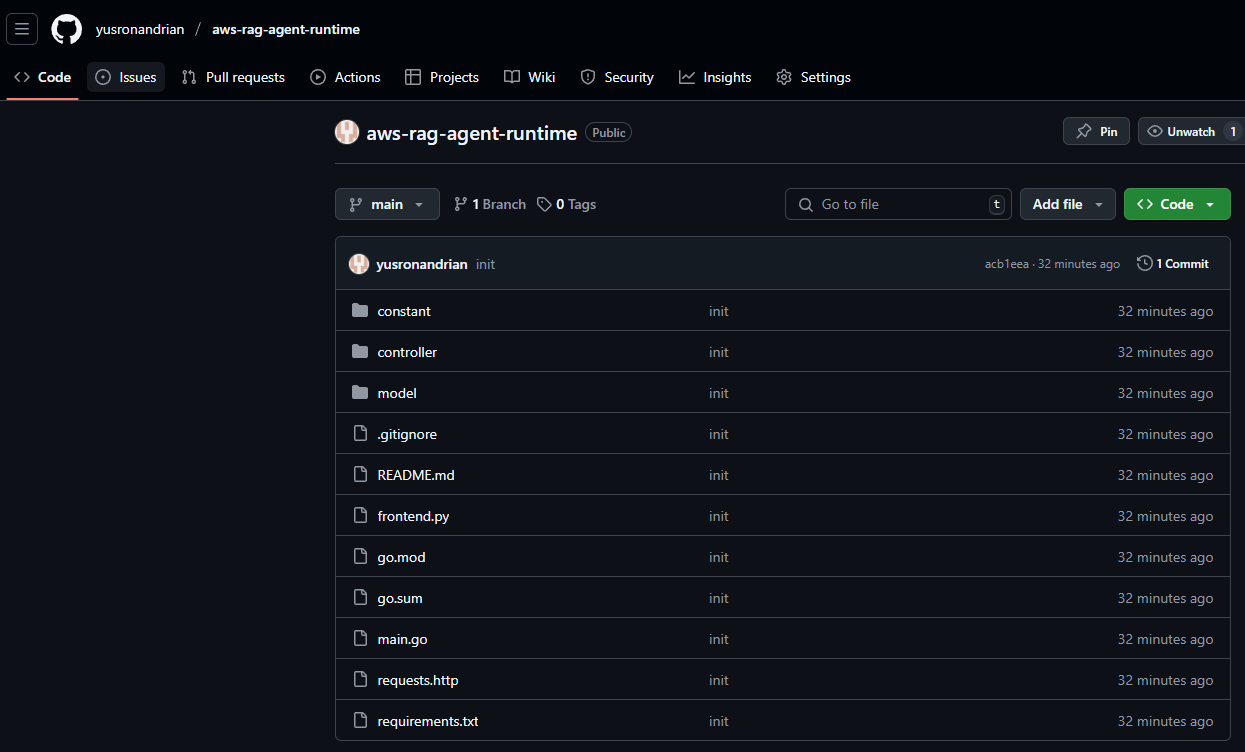
Task: Click the repository avatar next to the title
Action: pos(347,132)
